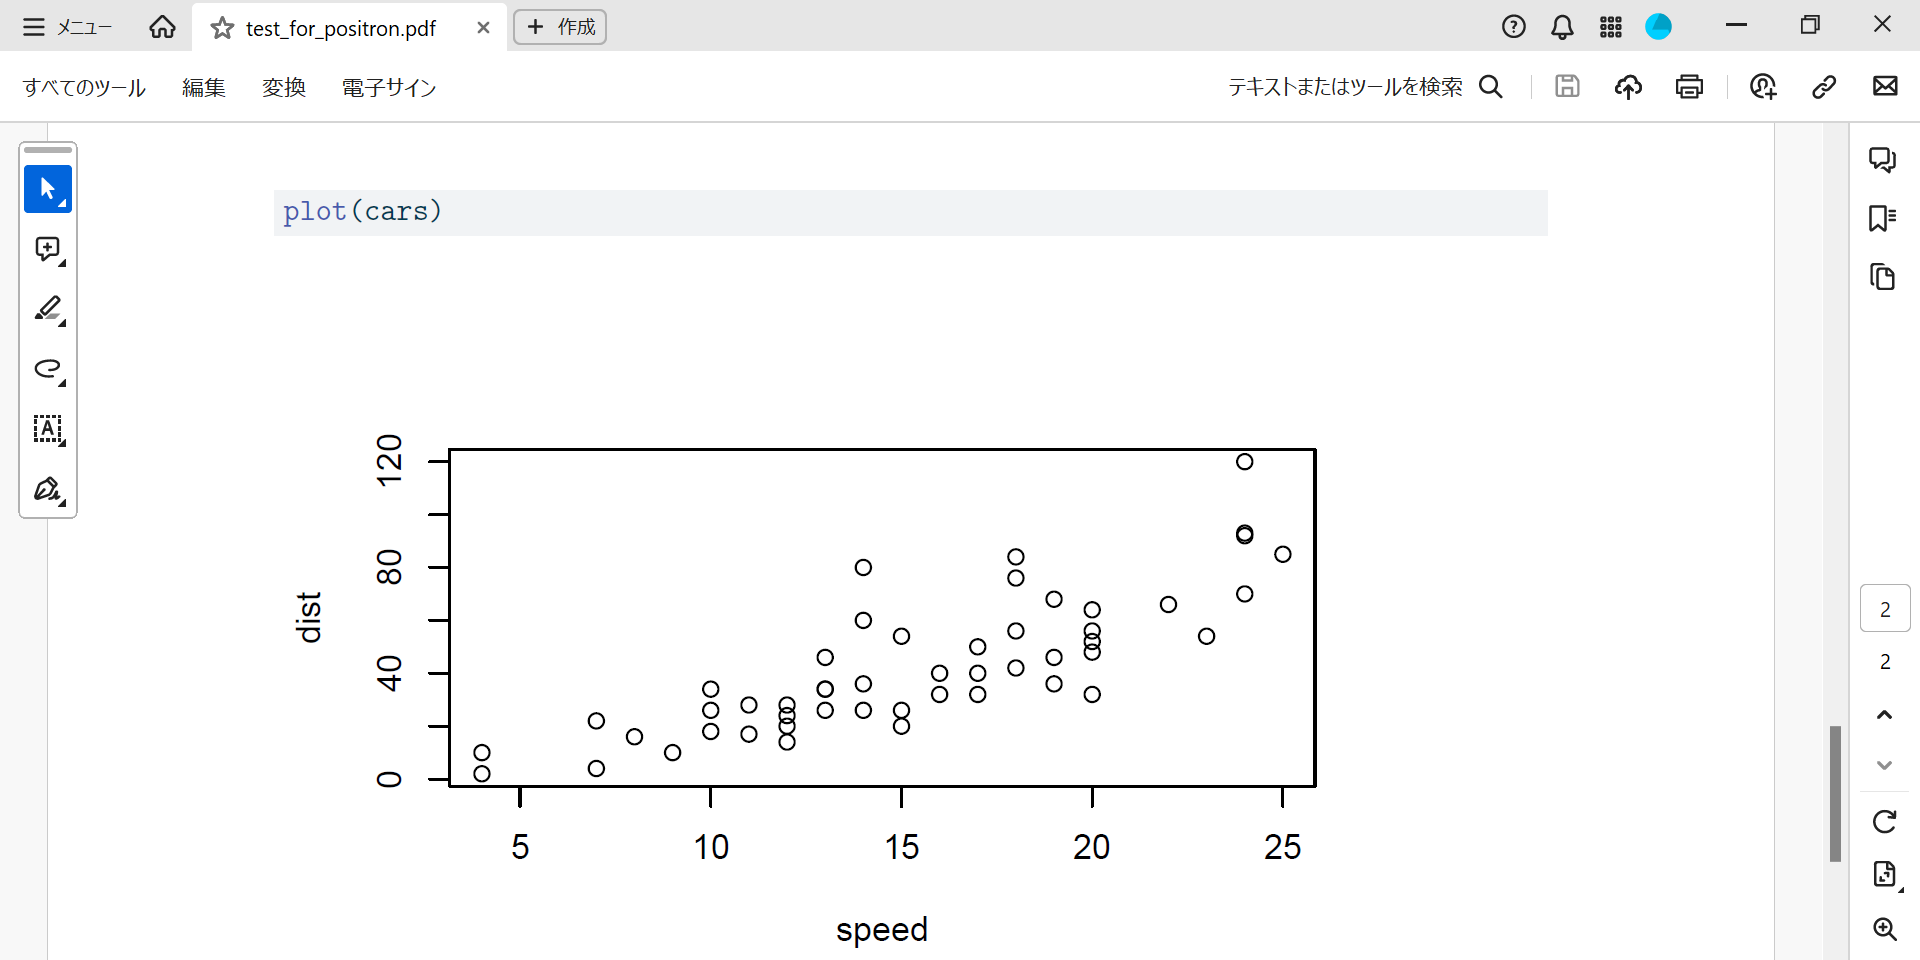Open the page thumbnails panel
The image size is (1920, 960).
pos(1882,277)
